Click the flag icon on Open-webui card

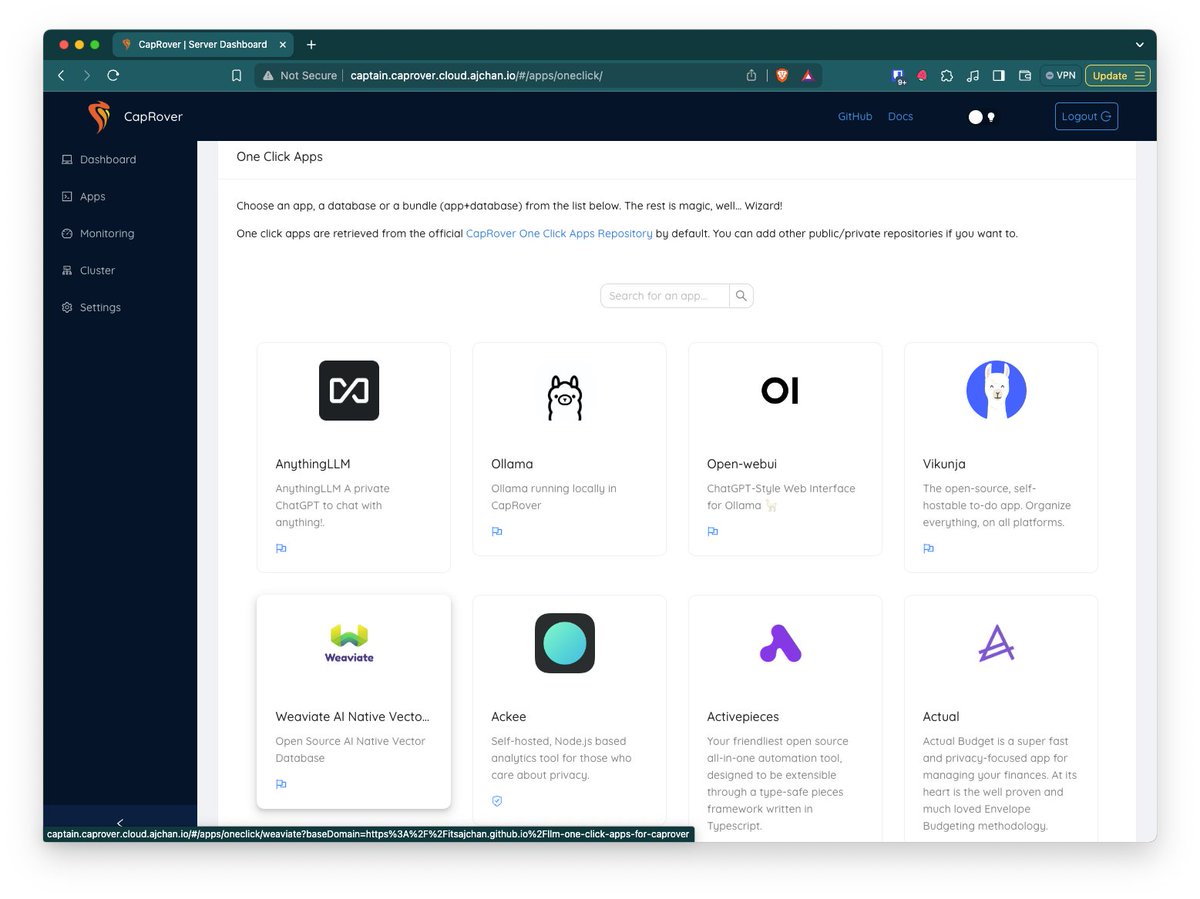point(713,531)
